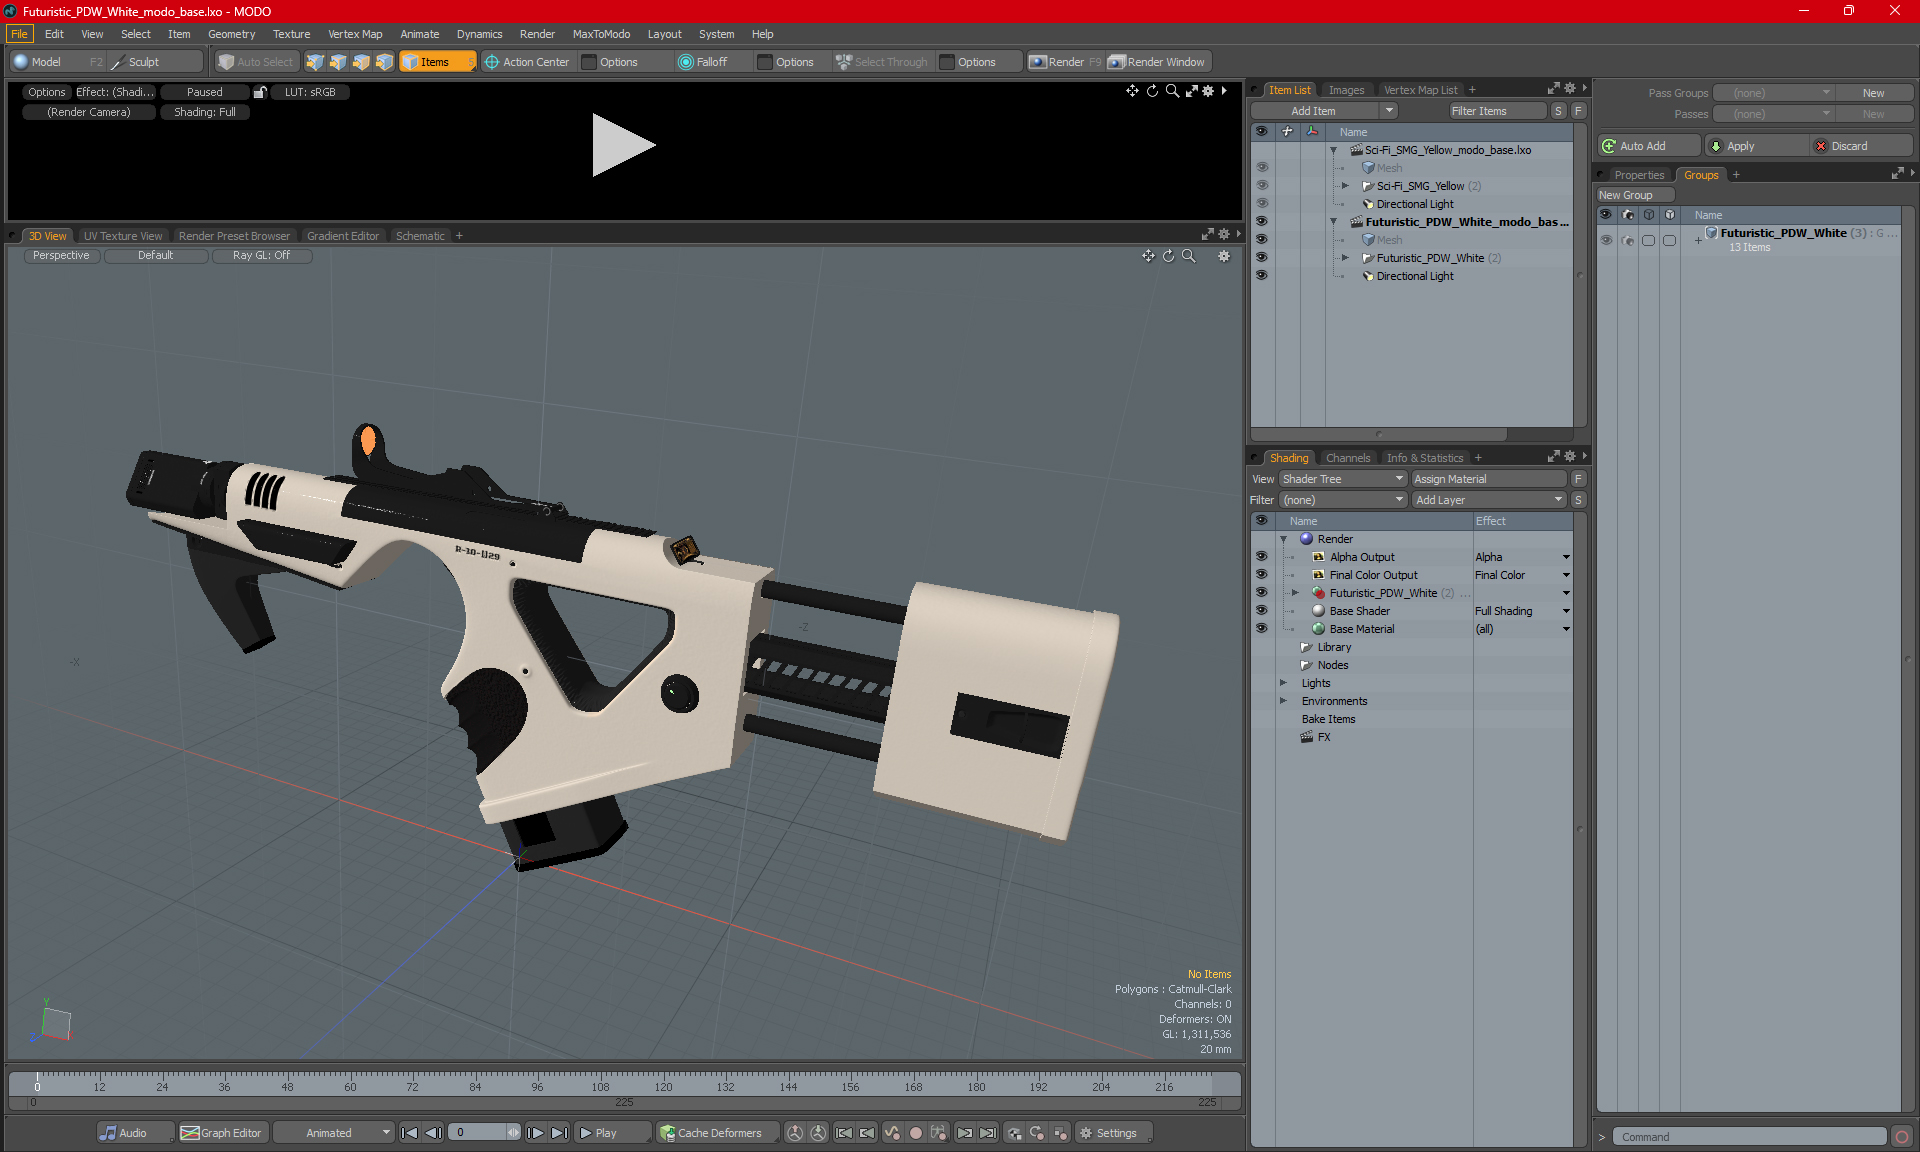Screen dimensions: 1920x1152
Task: Click the Render F9 button
Action: (1066, 62)
